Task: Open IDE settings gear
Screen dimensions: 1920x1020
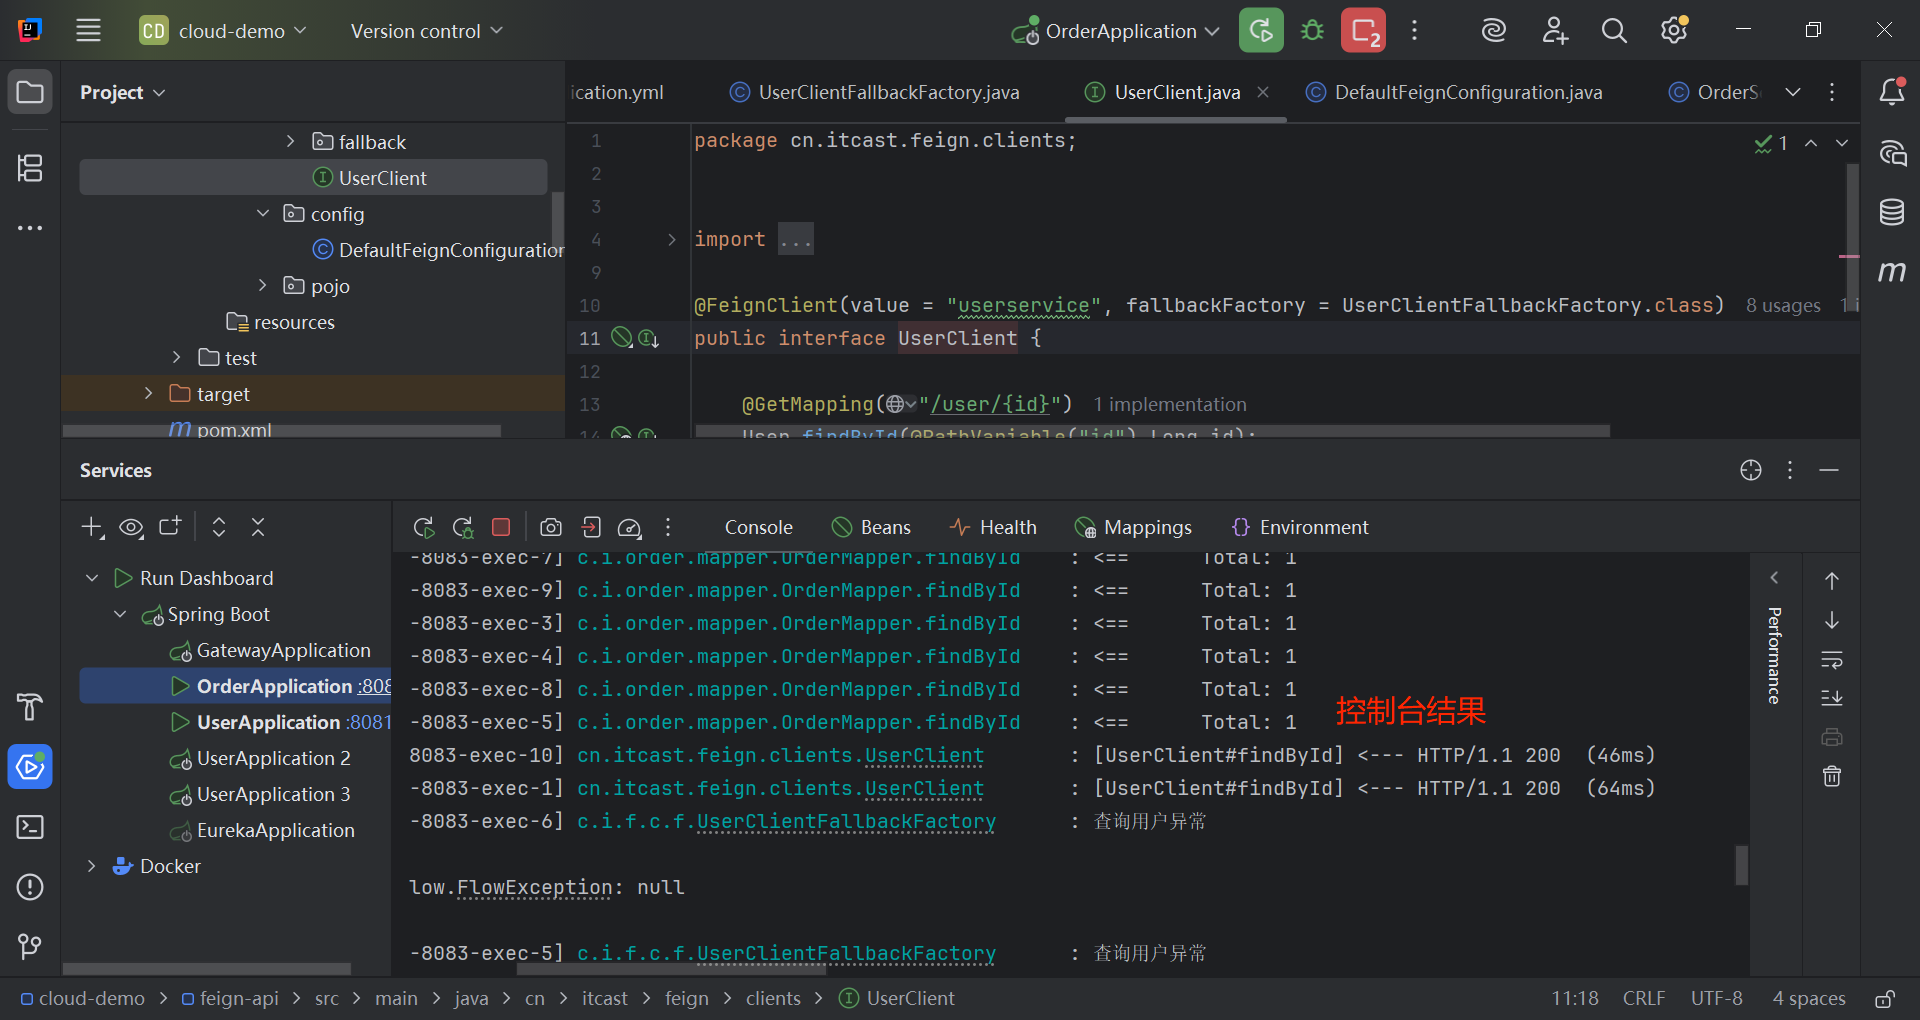Action: [x=1674, y=30]
